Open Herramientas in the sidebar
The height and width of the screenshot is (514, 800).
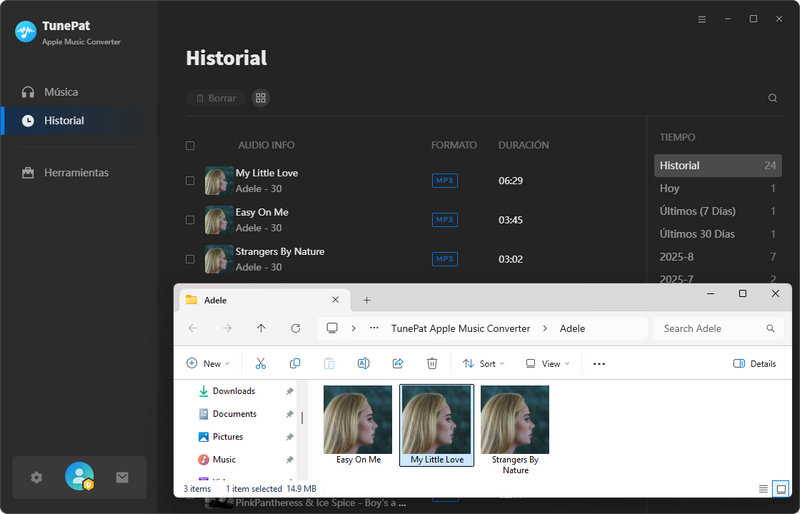pos(75,173)
